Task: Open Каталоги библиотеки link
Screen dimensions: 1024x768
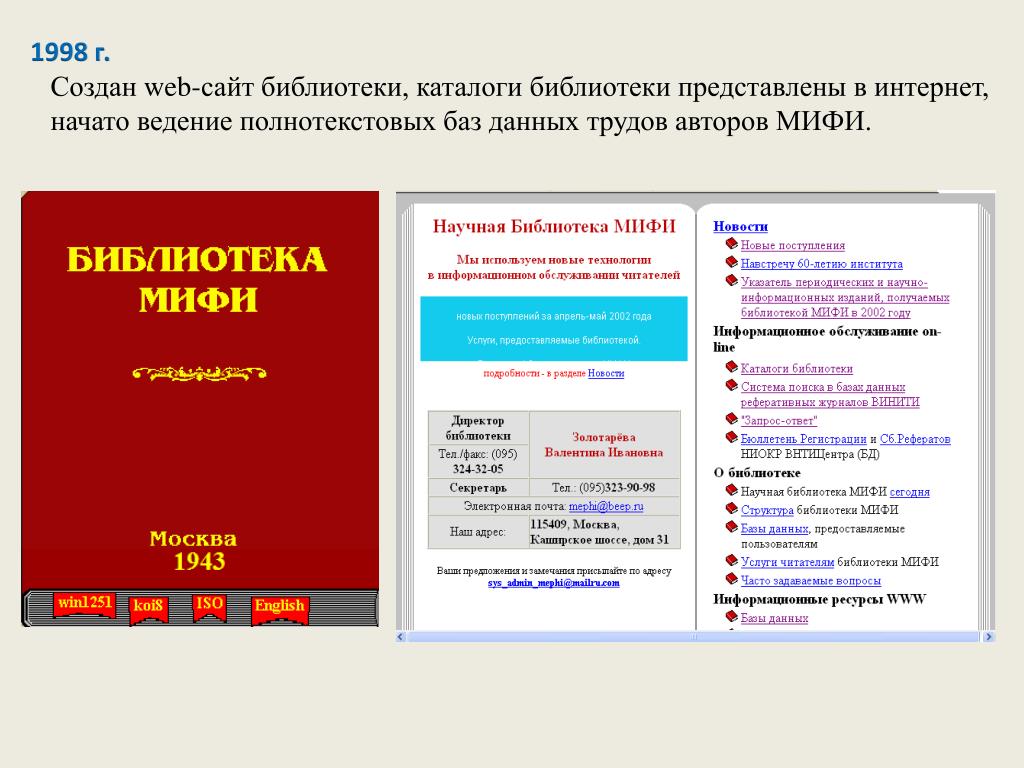Action: click(796, 368)
